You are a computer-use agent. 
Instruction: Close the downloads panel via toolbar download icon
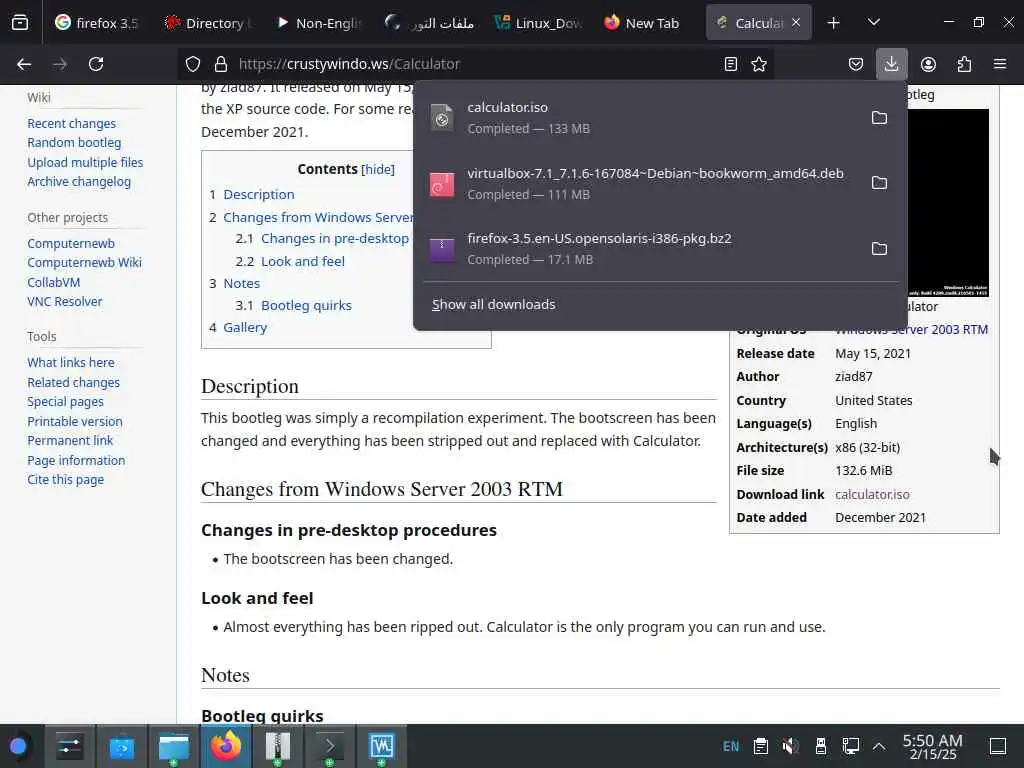[891, 64]
